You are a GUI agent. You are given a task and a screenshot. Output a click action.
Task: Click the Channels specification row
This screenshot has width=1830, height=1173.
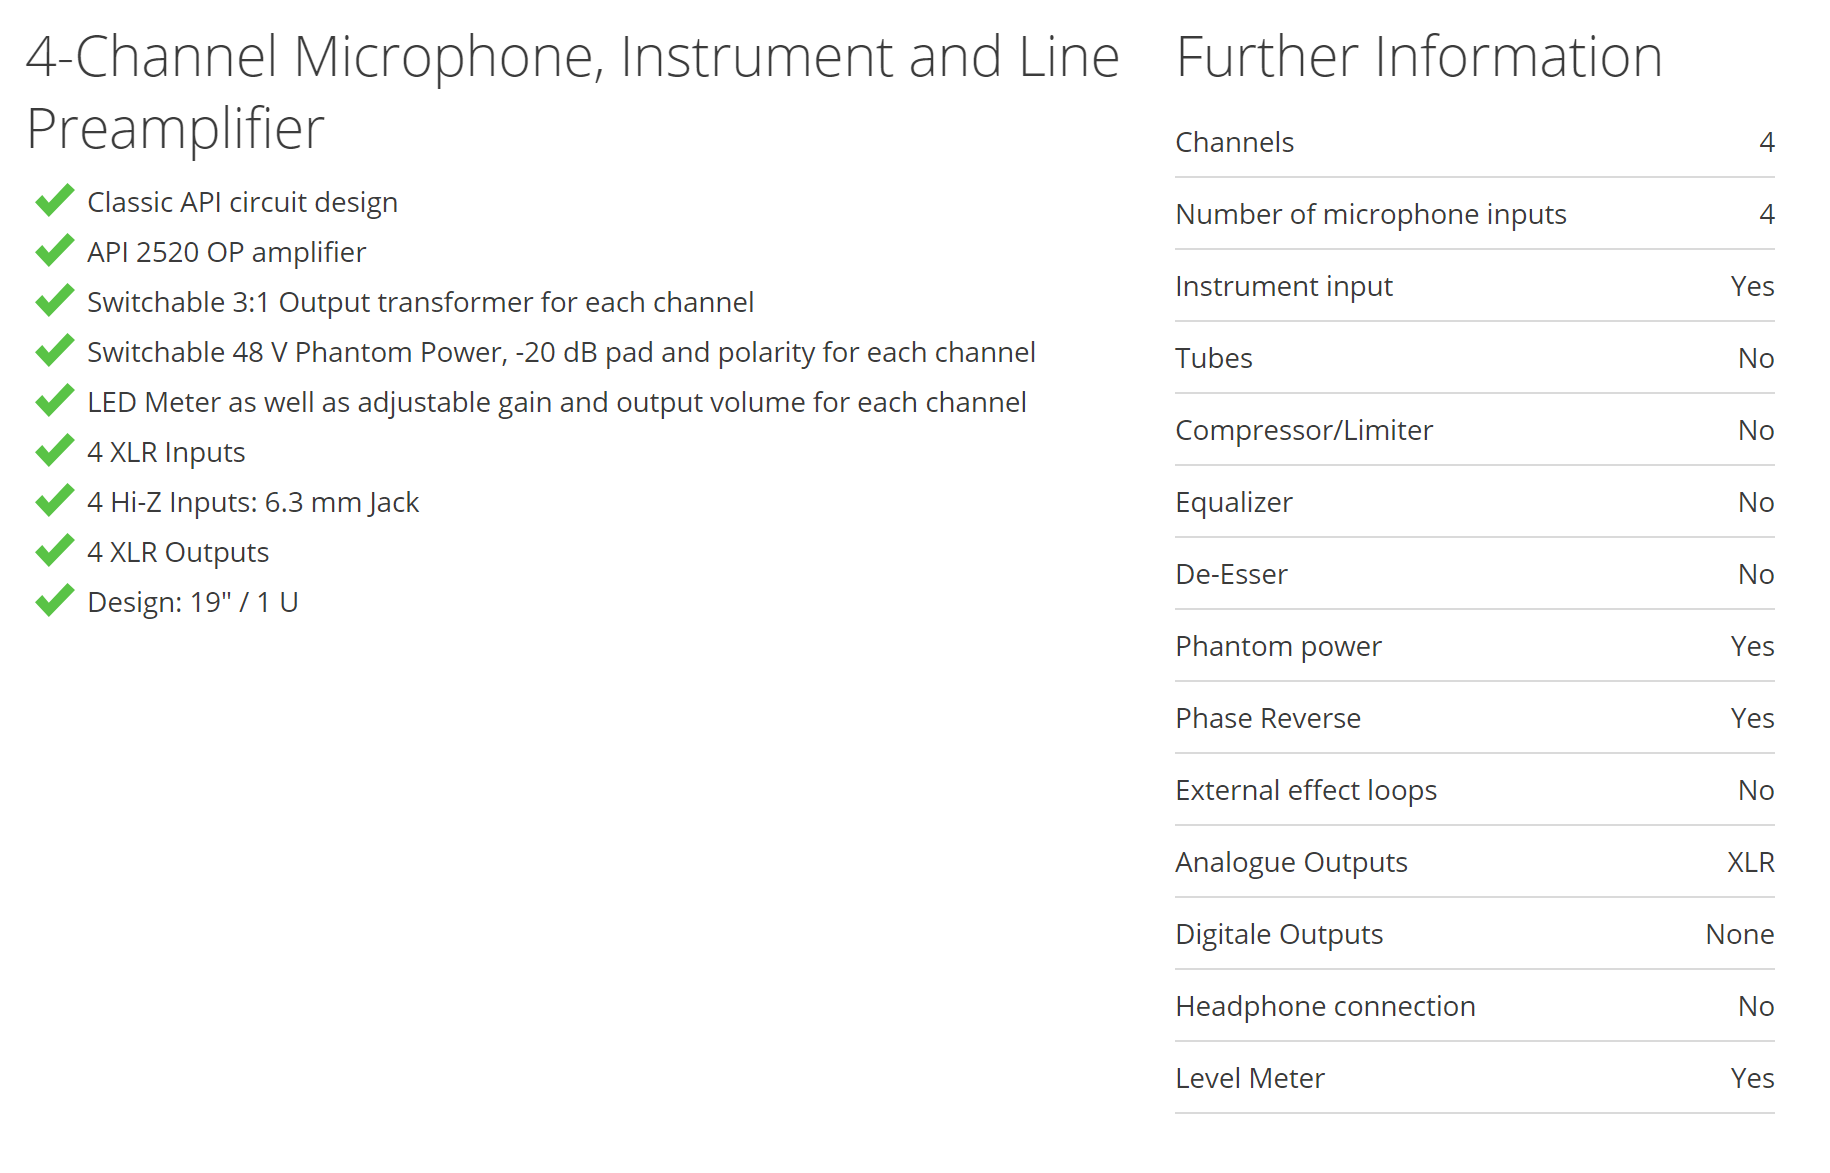pyautogui.click(x=1475, y=142)
